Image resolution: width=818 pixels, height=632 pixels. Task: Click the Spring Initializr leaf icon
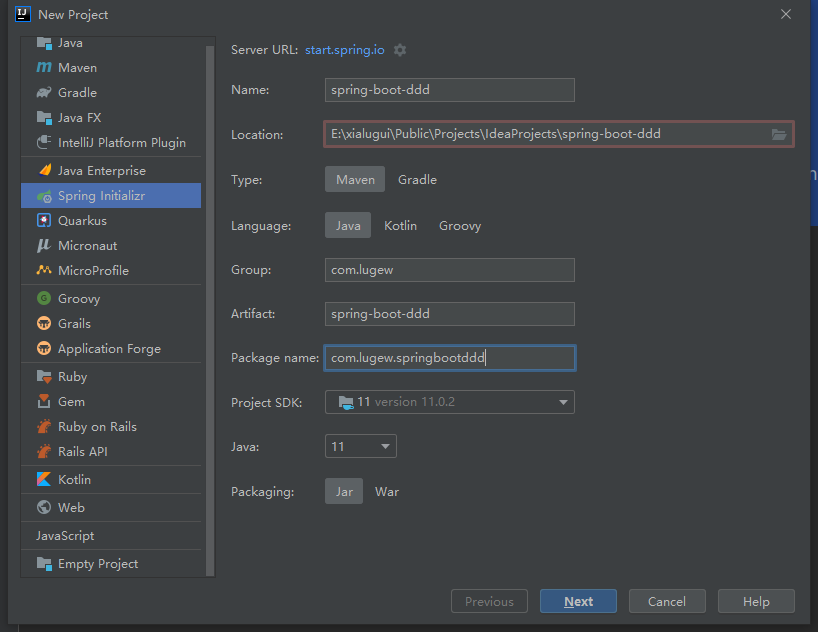44,196
